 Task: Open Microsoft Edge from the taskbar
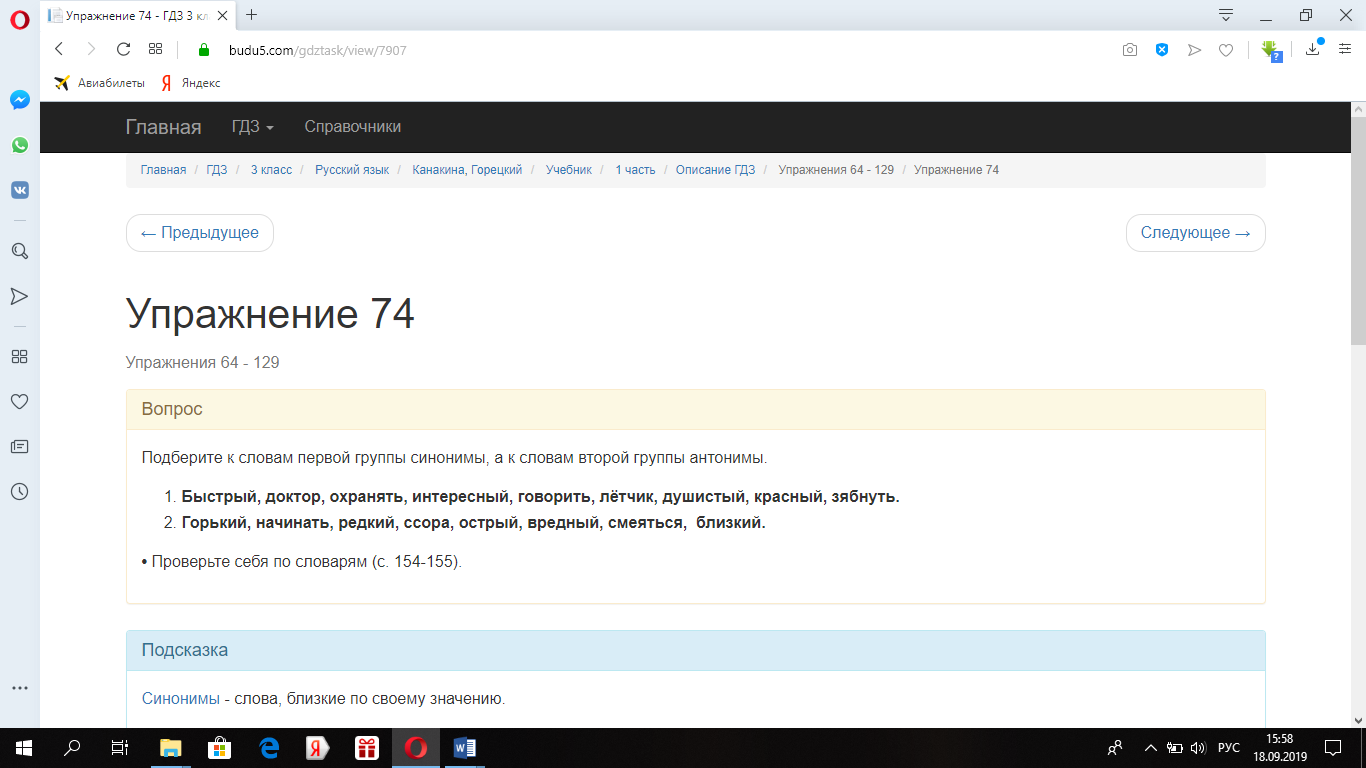click(268, 748)
